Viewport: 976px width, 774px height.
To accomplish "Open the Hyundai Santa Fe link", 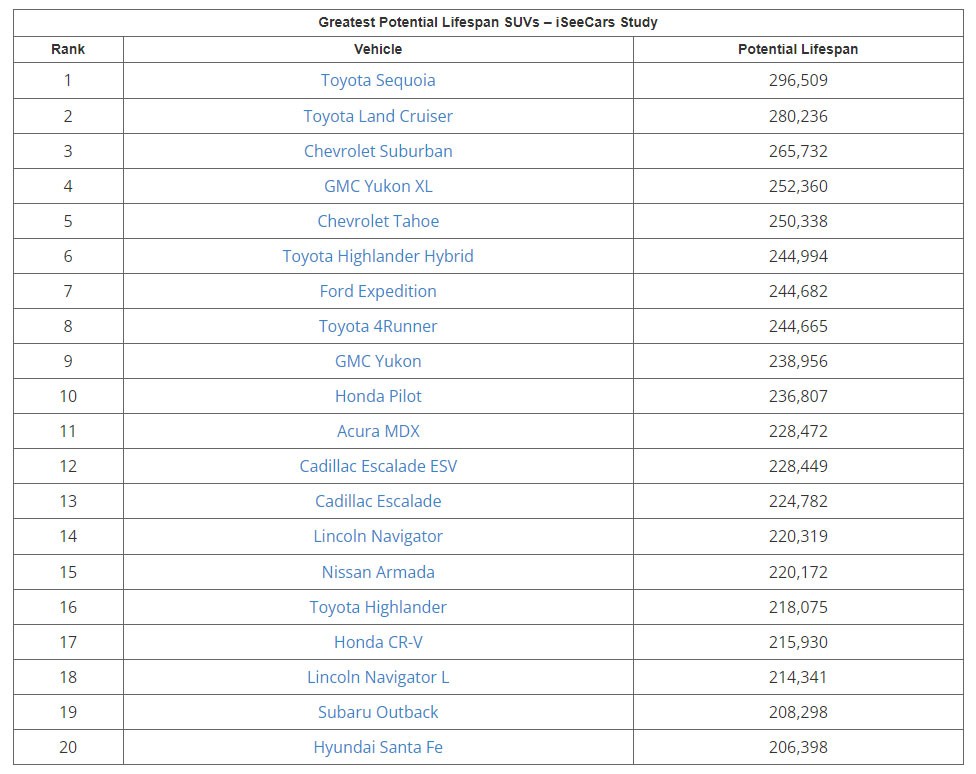I will 378,747.
